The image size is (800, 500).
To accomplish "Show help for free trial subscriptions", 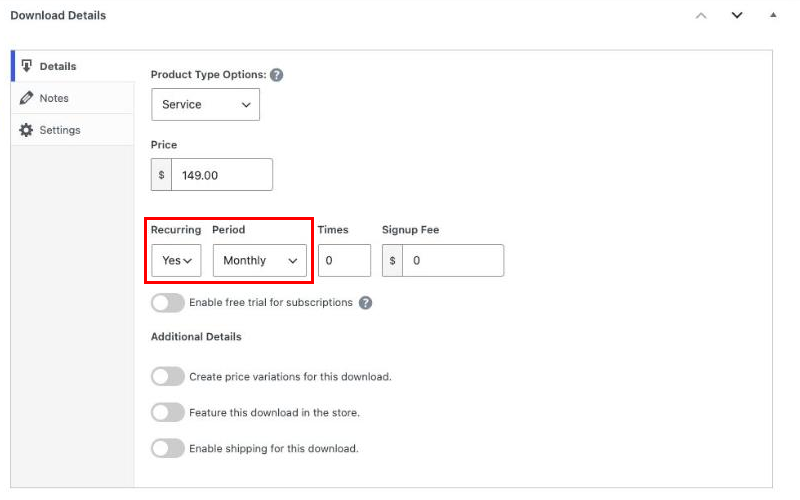I will click(365, 303).
